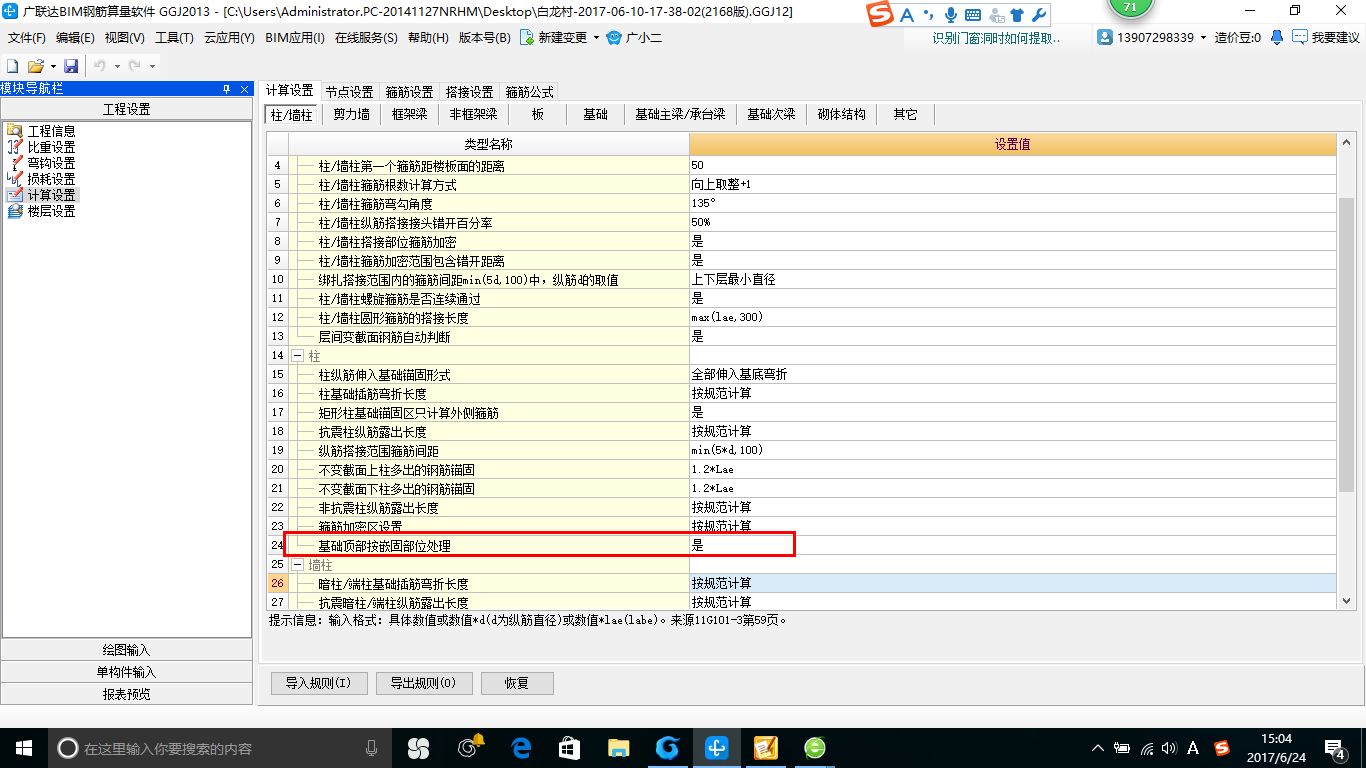The height and width of the screenshot is (768, 1366).
Task: Open the 云应用(Y) menu
Action: [x=230, y=38]
